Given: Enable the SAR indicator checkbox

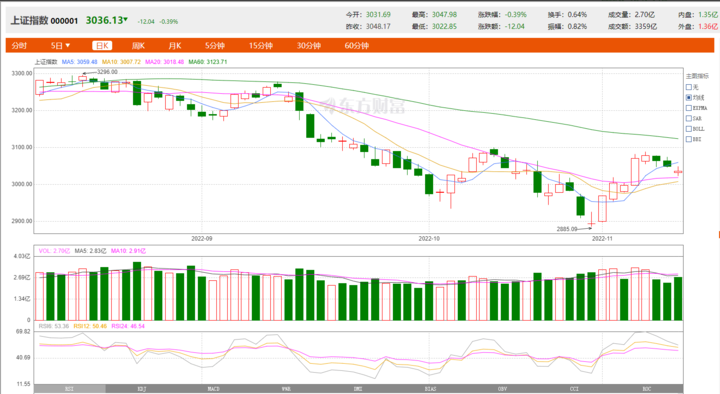Looking at the screenshot, I should point(689,118).
